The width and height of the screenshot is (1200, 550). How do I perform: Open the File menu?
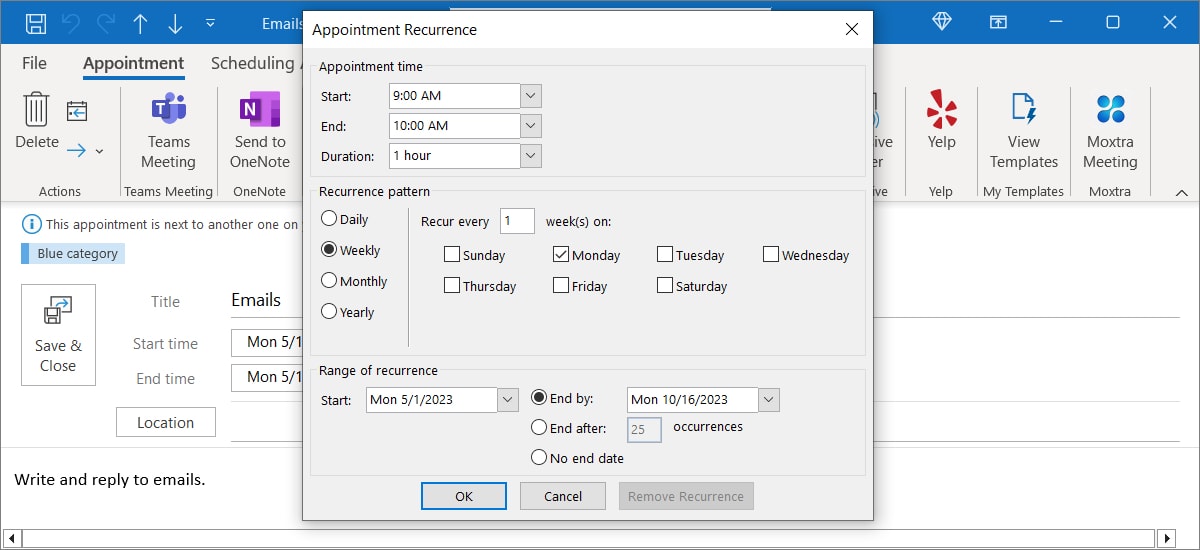point(34,63)
